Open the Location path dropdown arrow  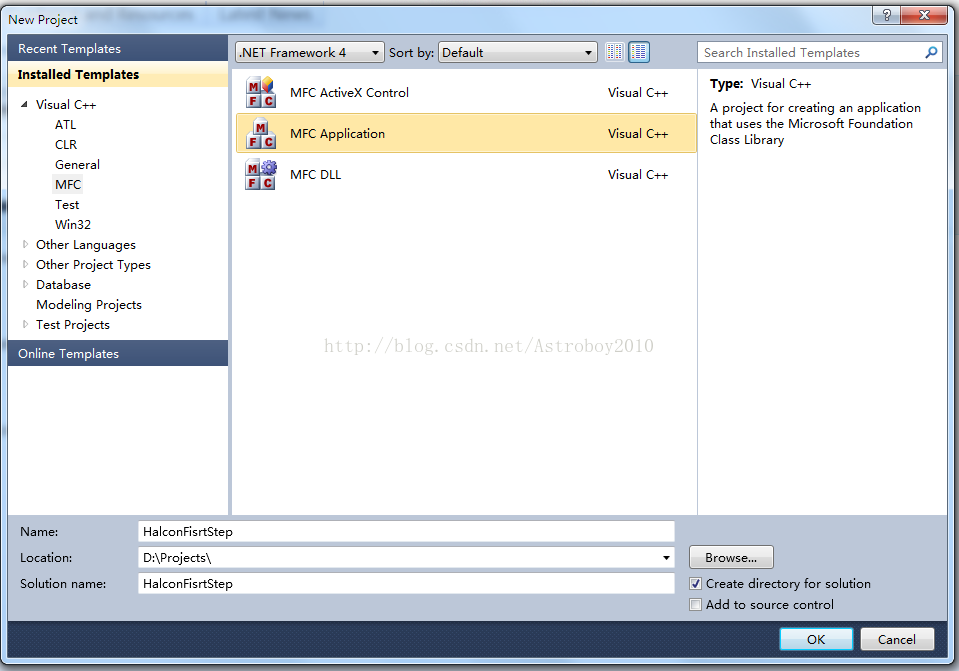(666, 558)
